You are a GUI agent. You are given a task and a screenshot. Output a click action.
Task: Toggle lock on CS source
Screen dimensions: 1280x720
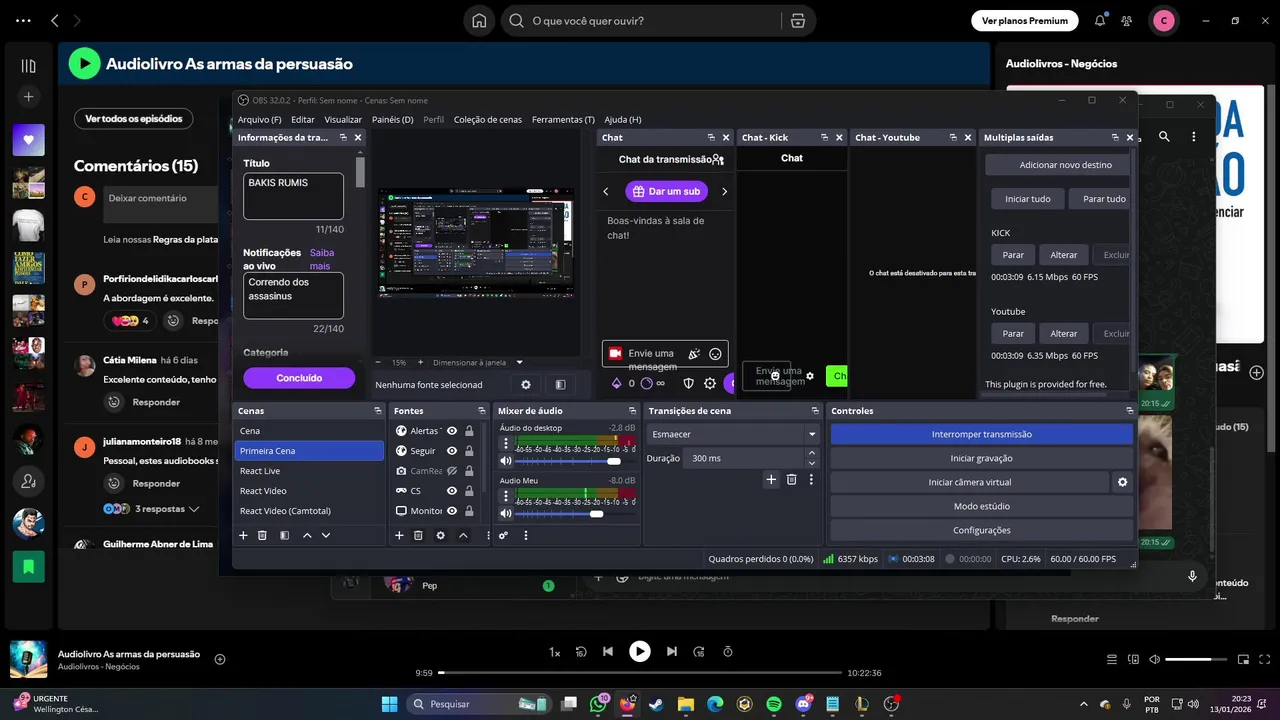[x=469, y=491]
